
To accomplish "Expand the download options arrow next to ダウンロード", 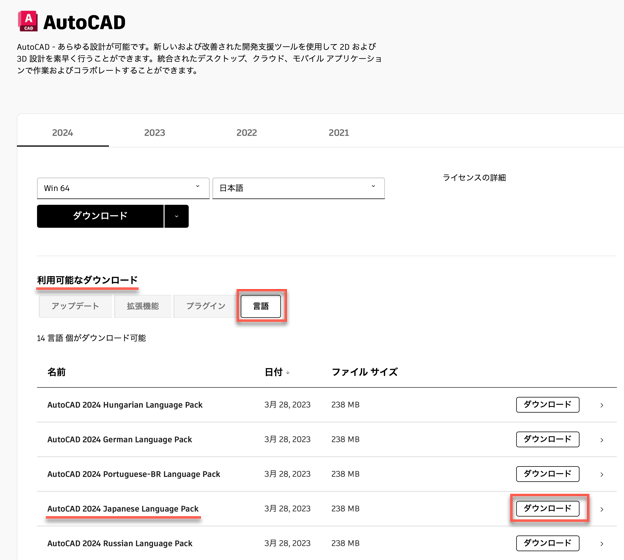I will [x=176, y=216].
